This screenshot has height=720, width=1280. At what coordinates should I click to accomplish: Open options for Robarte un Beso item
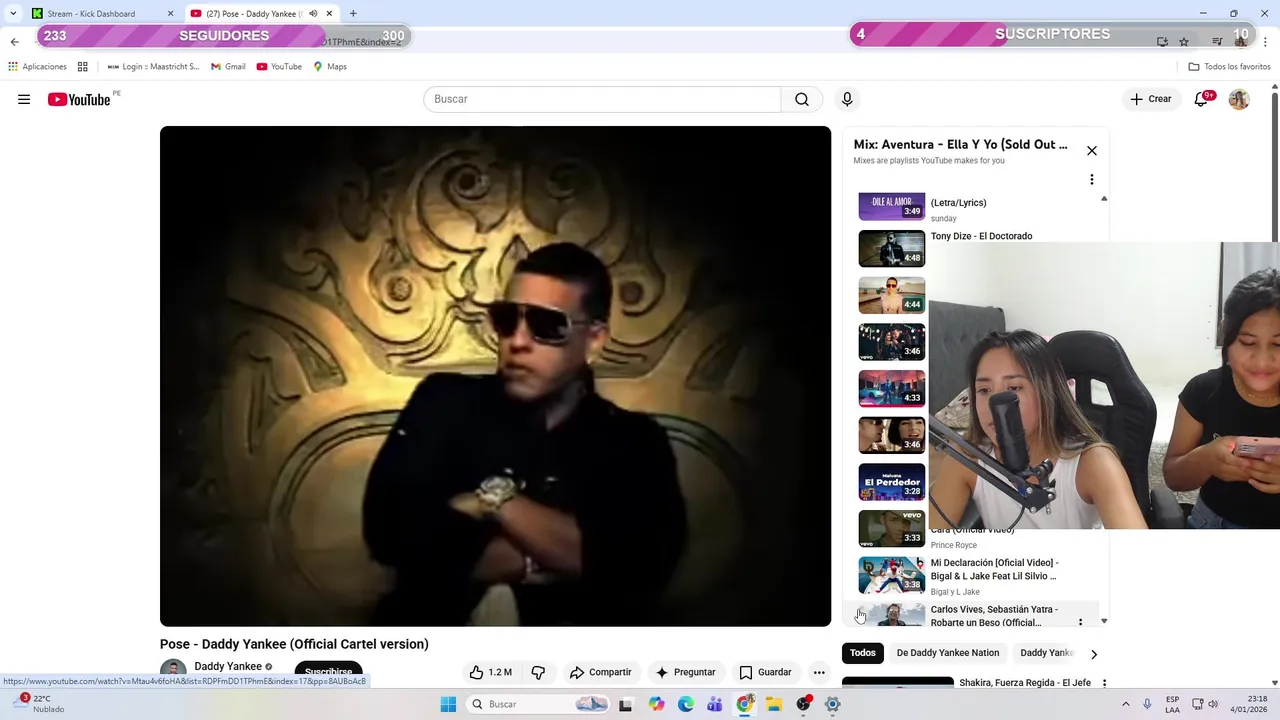tap(1080, 621)
